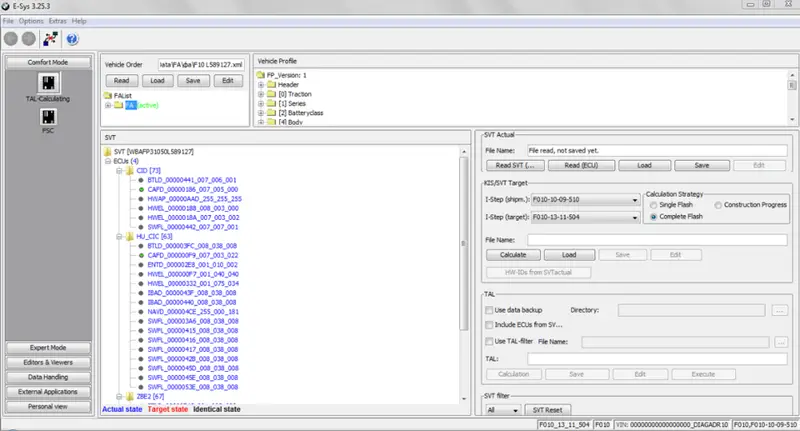The image size is (800, 431).
Task: Open the Extras menu
Action: click(x=58, y=21)
